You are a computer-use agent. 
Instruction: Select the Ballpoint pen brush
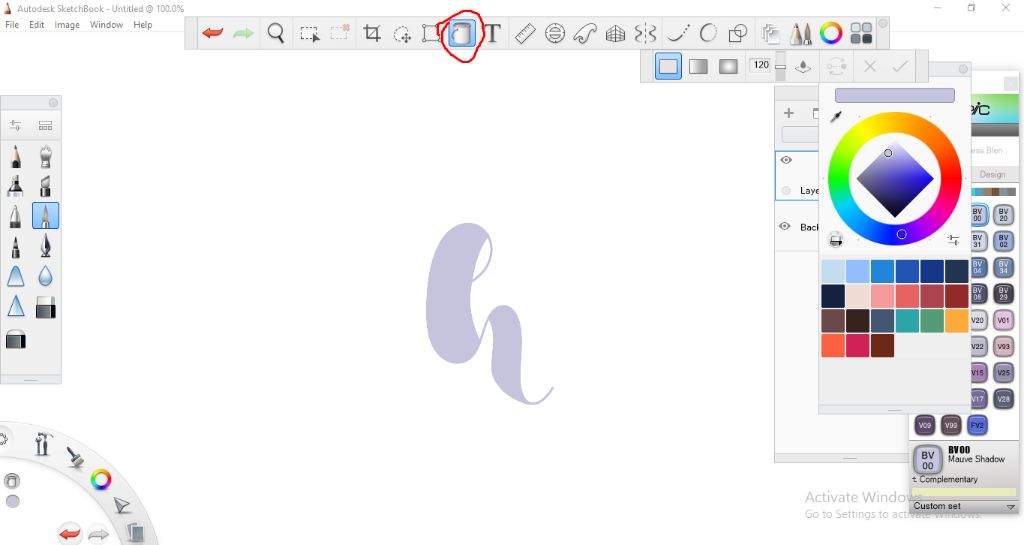click(16, 216)
